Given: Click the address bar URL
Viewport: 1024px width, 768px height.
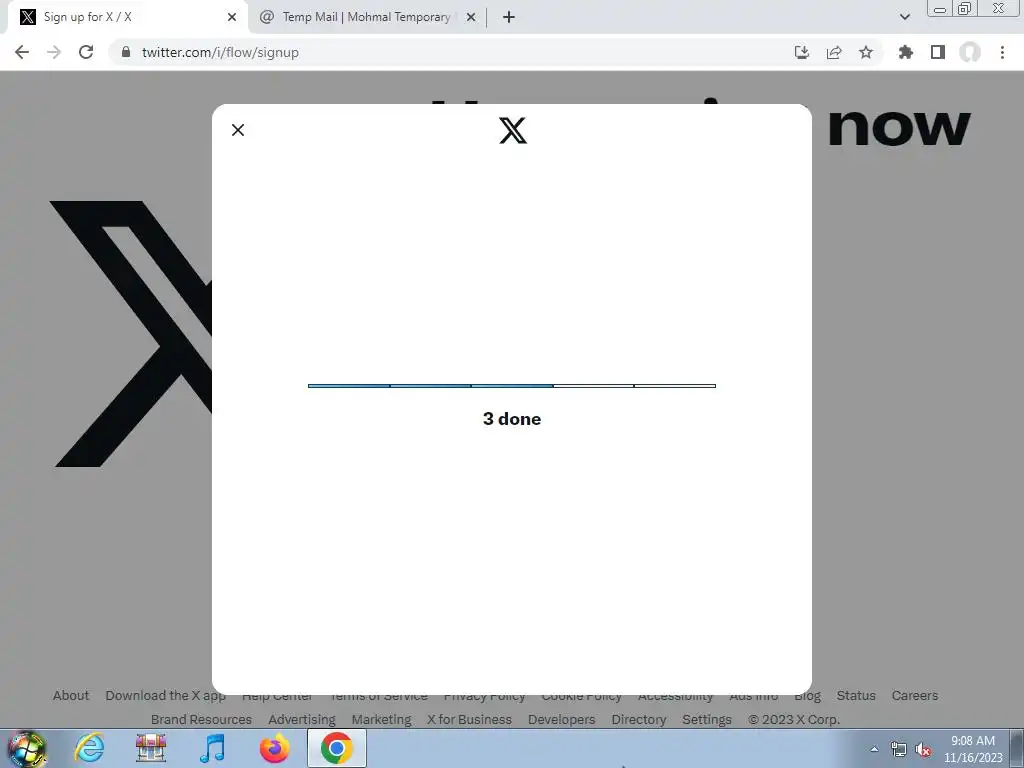Looking at the screenshot, I should pyautogui.click(x=220, y=52).
